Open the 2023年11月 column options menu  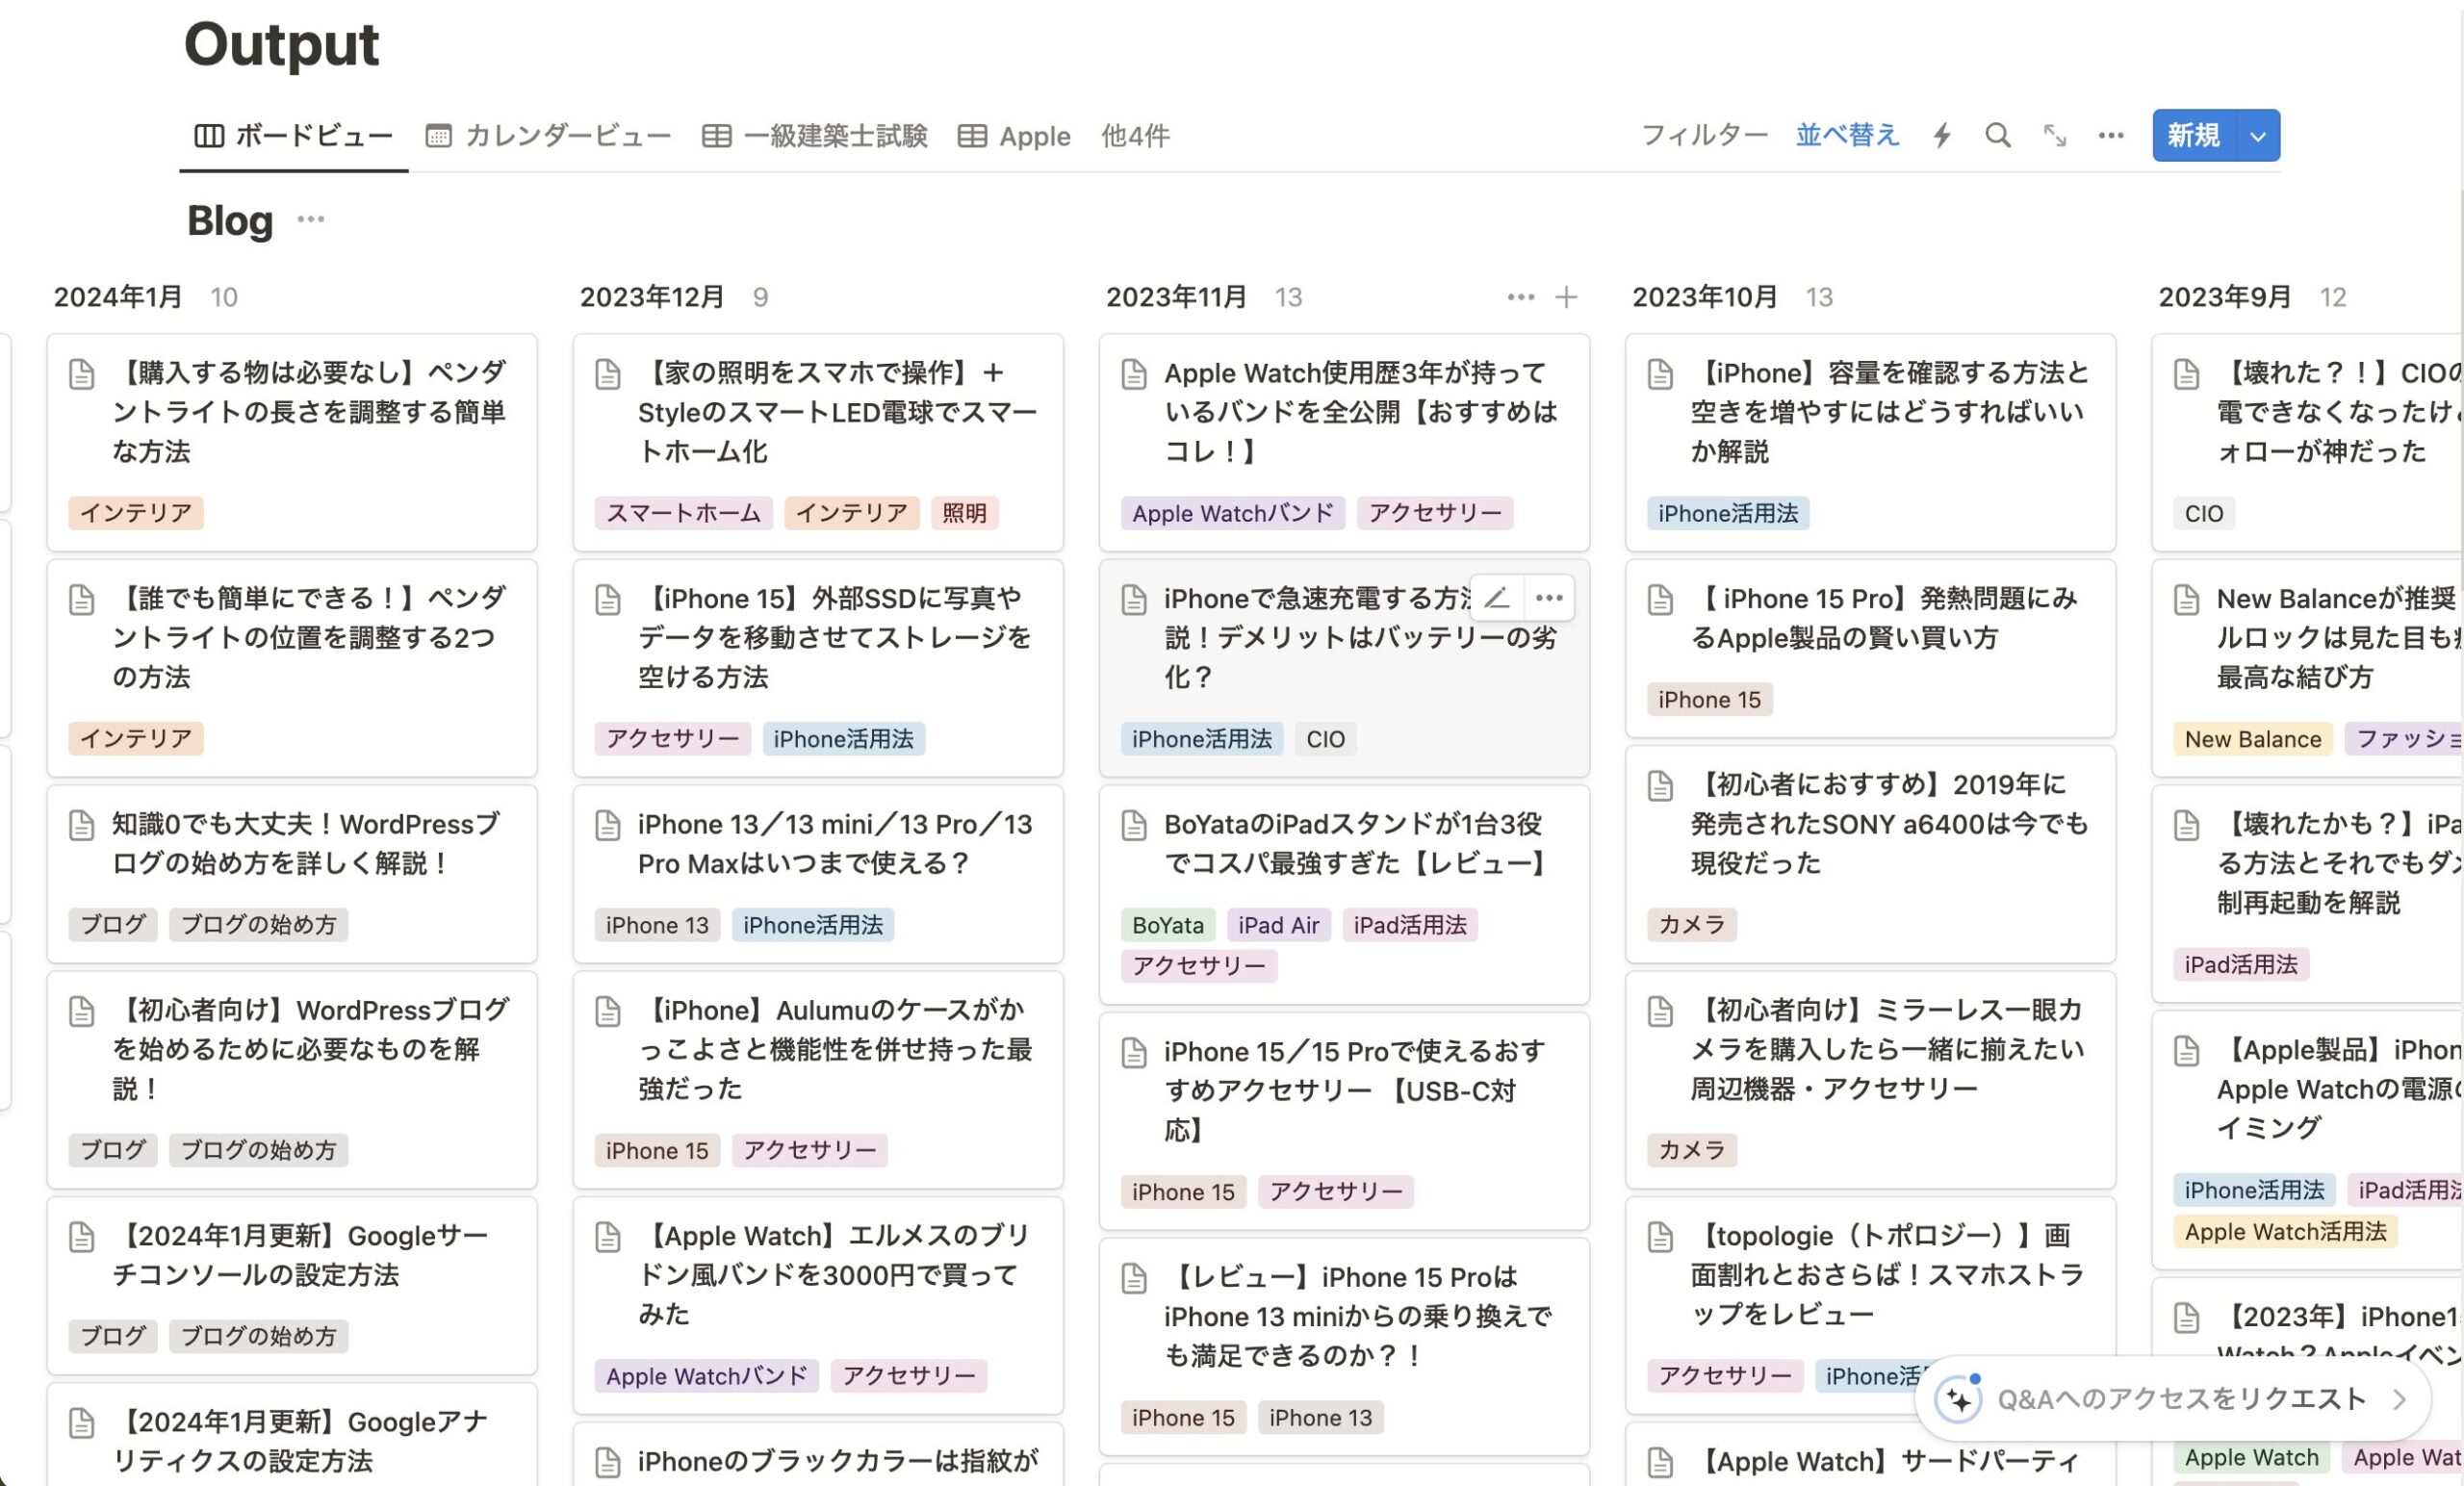1520,297
